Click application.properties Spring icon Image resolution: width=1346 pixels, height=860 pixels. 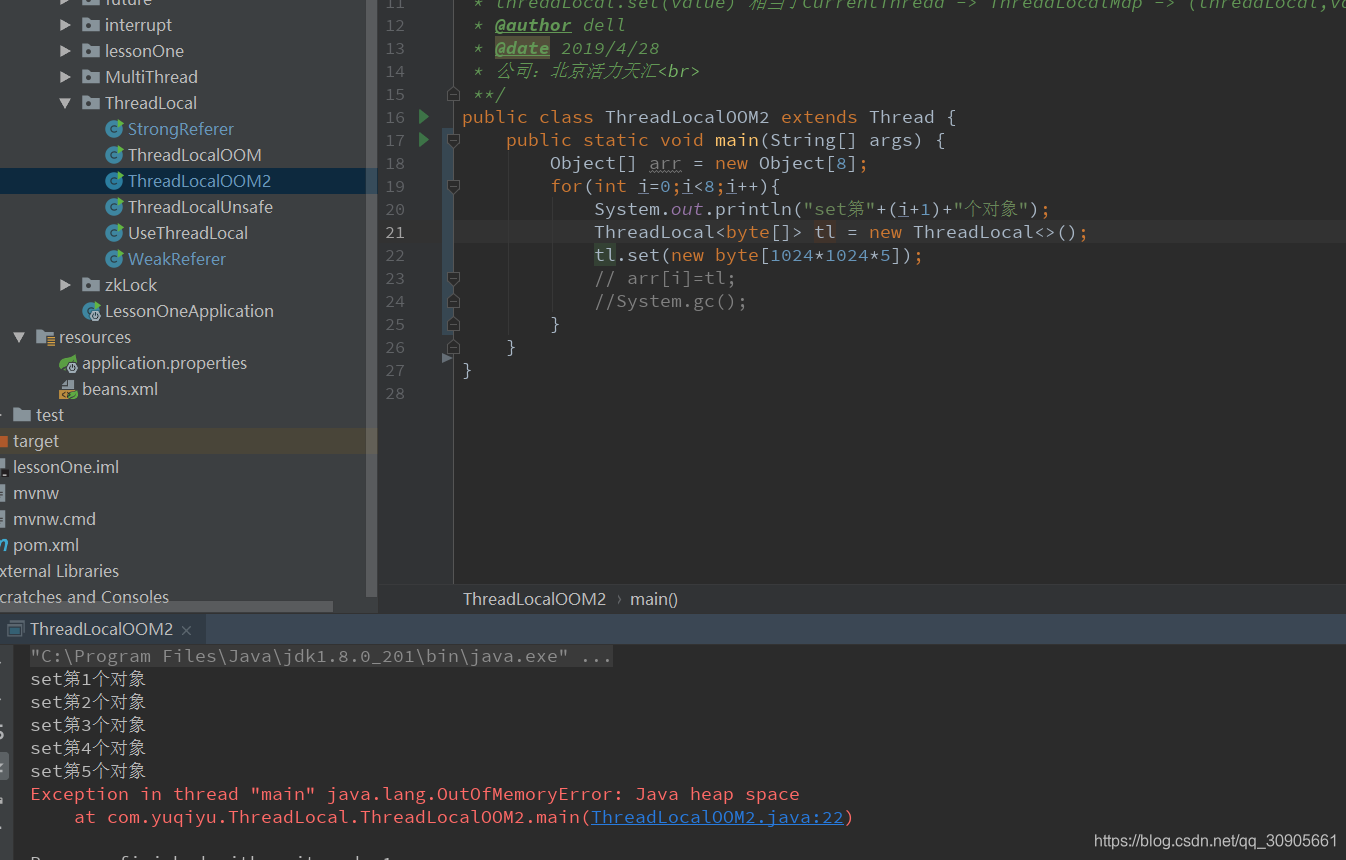[x=68, y=363]
